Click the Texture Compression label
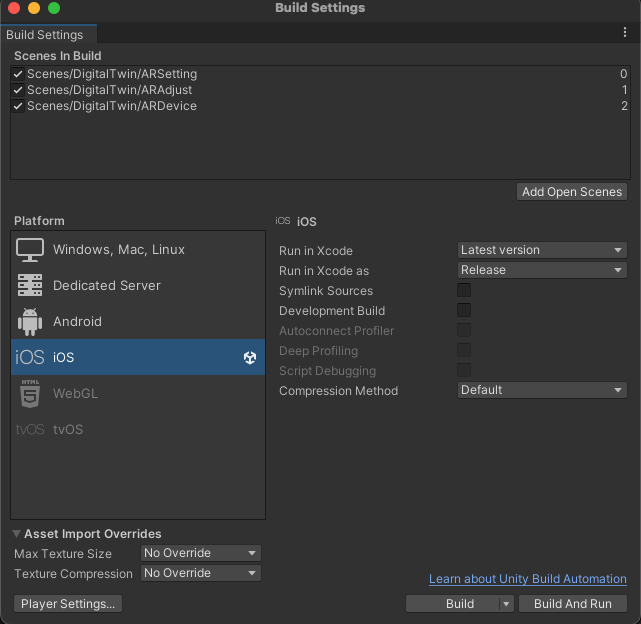 click(x=74, y=574)
